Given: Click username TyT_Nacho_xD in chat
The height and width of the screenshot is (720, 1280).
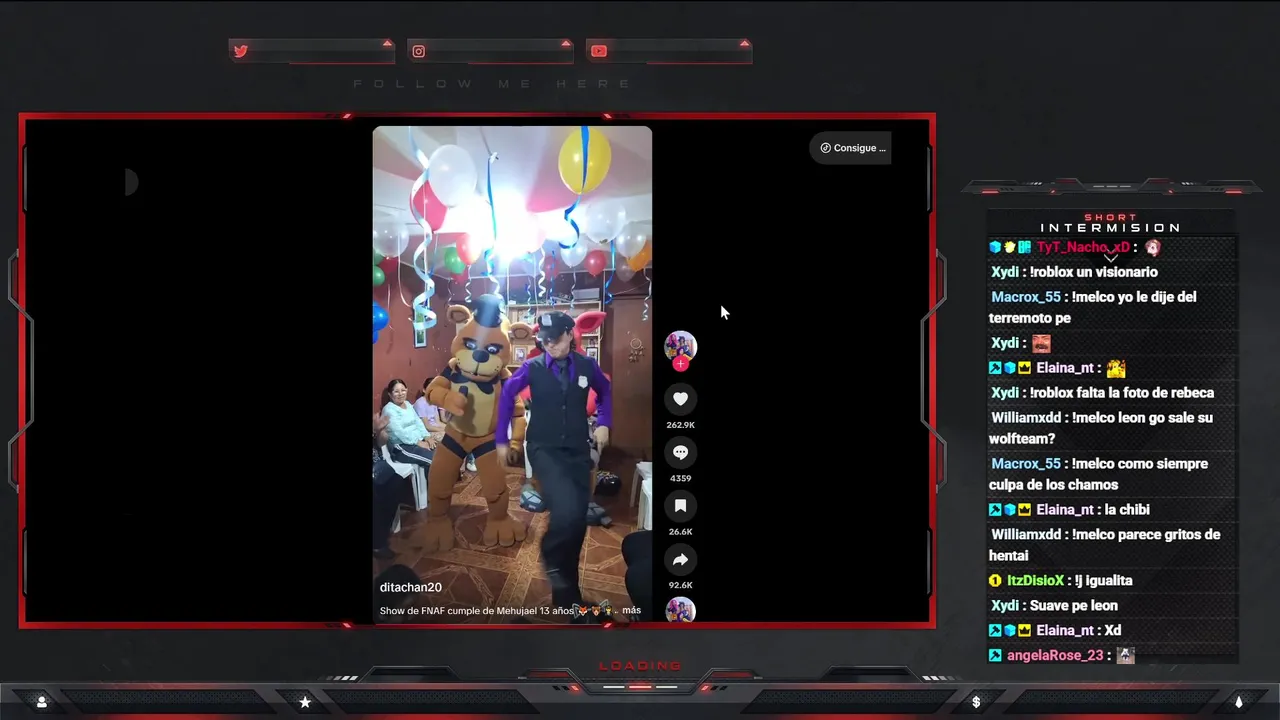Looking at the screenshot, I should pos(1083,247).
